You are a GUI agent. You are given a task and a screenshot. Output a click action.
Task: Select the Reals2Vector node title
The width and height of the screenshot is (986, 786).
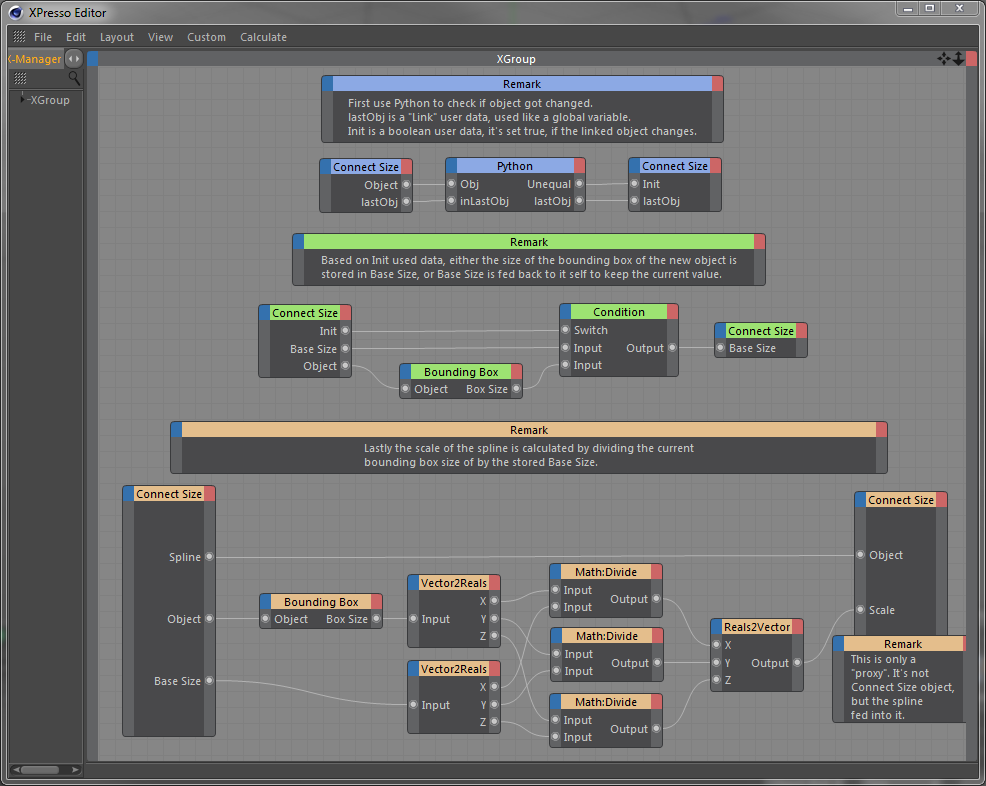756,627
